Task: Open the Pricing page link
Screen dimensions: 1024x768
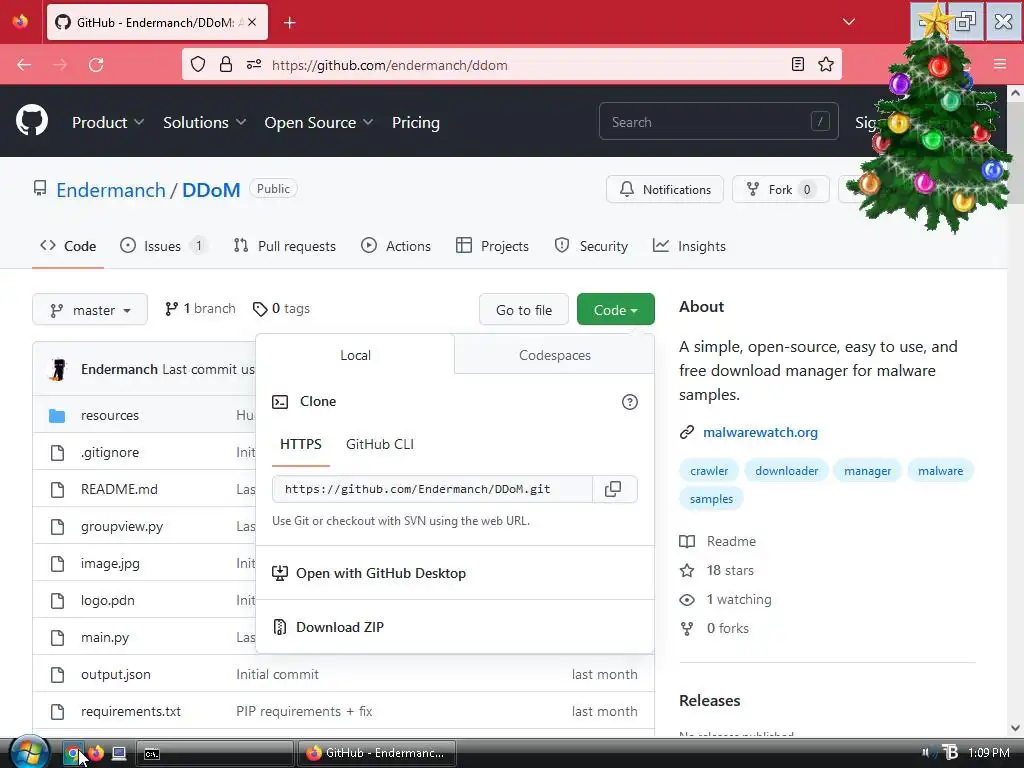Action: (415, 122)
